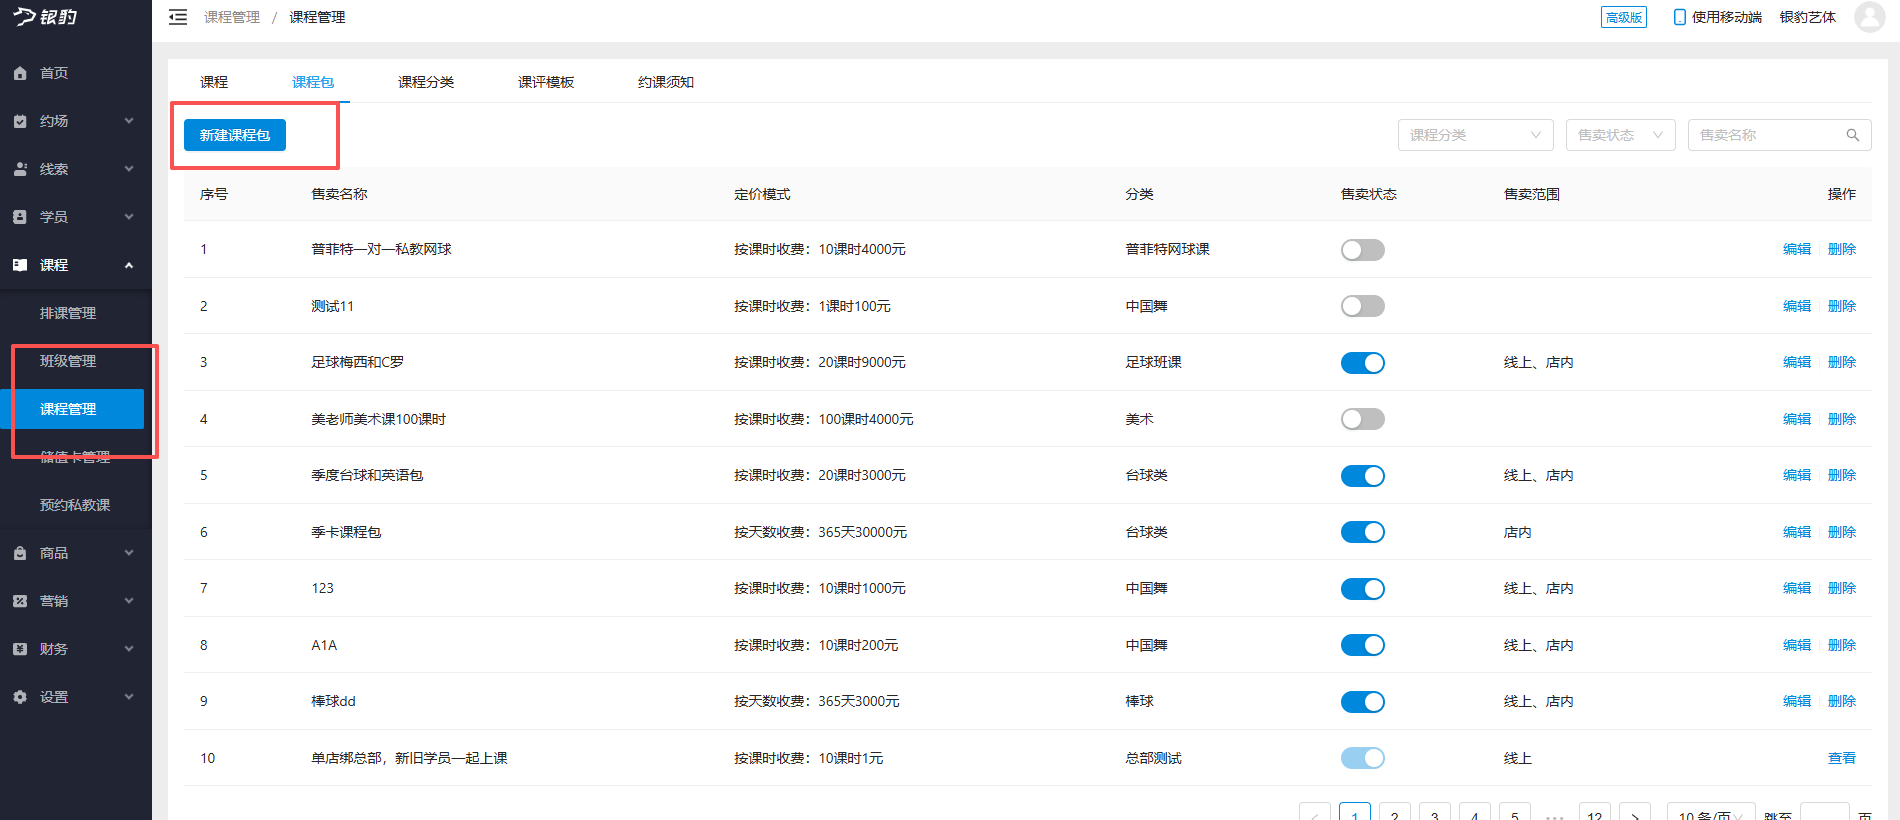Screen dimensions: 1900x820
Task: Switch to the 课程分类 tab
Action: 426,82
